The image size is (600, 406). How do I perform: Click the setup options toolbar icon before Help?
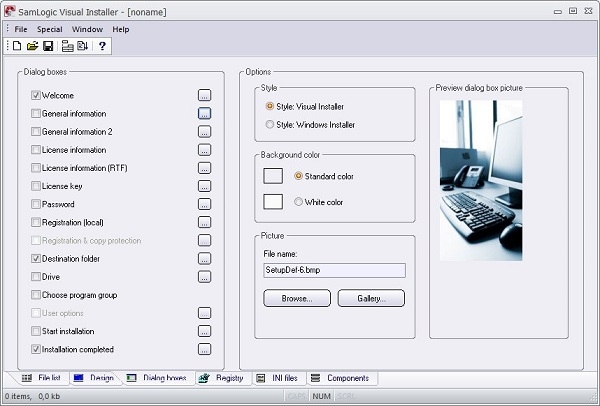point(83,46)
